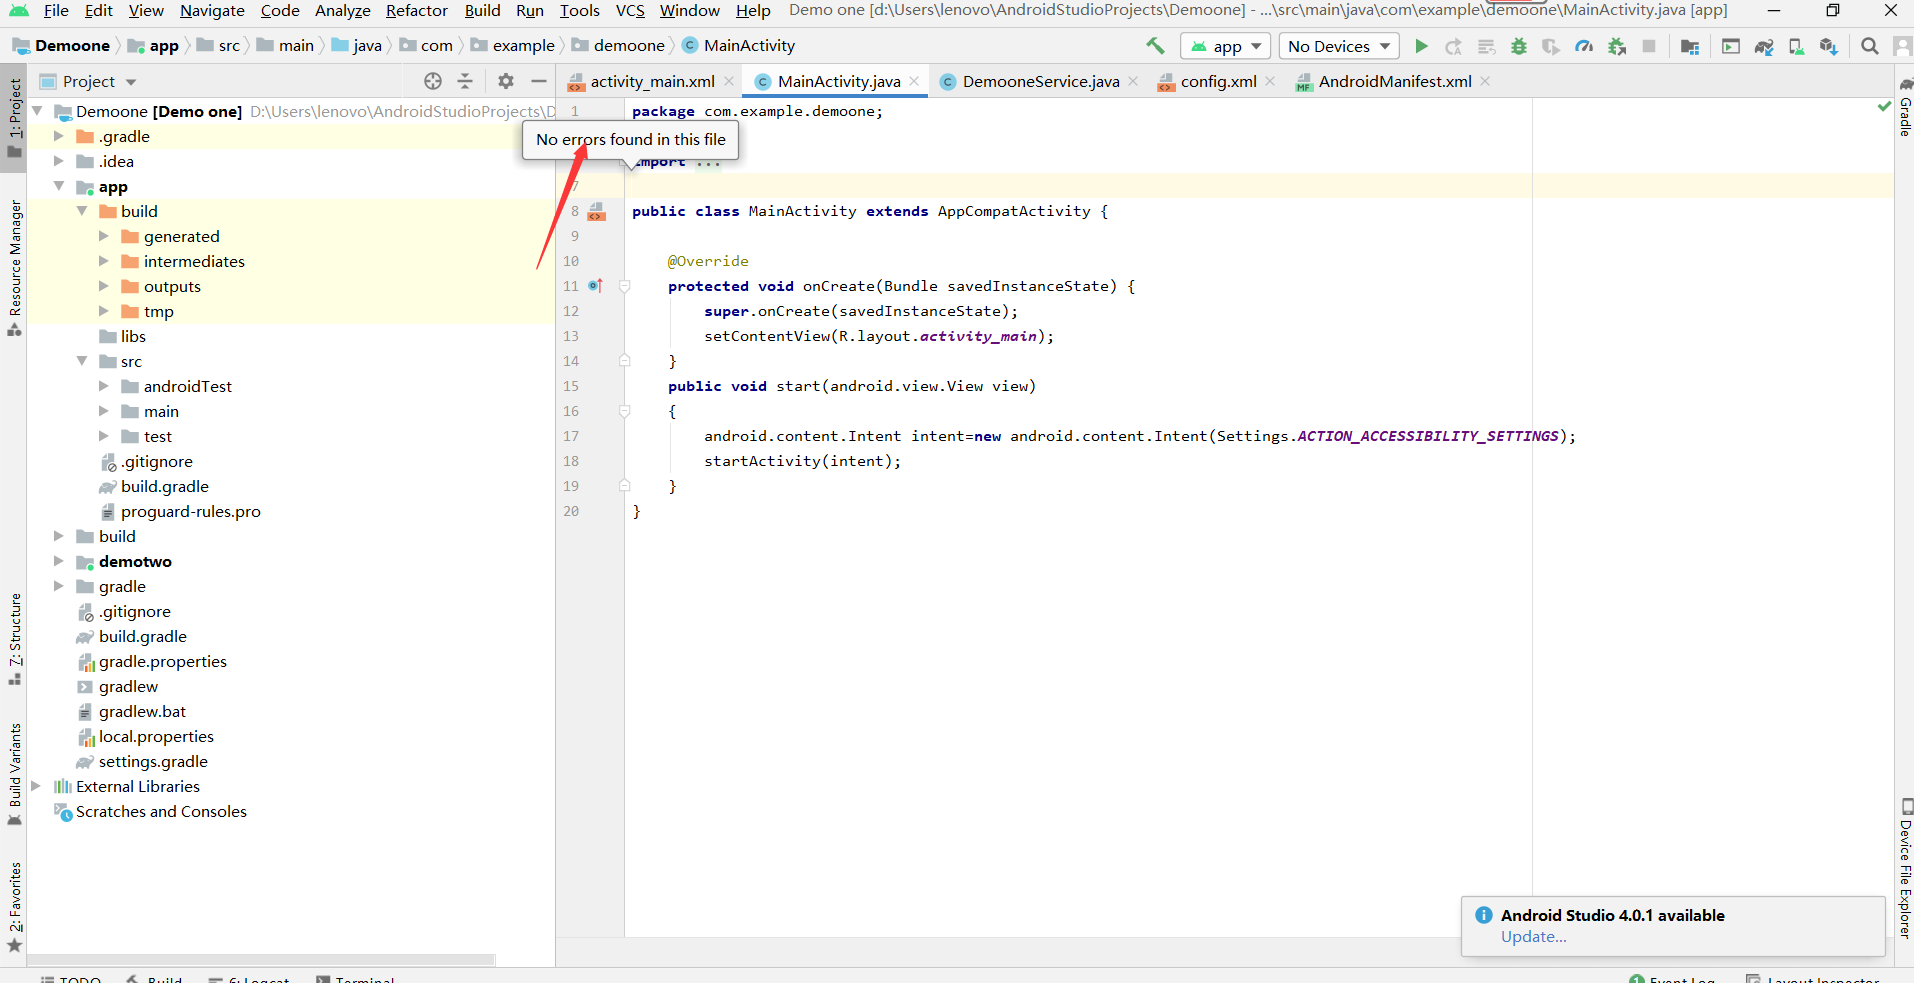
Task: Expand the demotwo folder
Action: tap(59, 561)
